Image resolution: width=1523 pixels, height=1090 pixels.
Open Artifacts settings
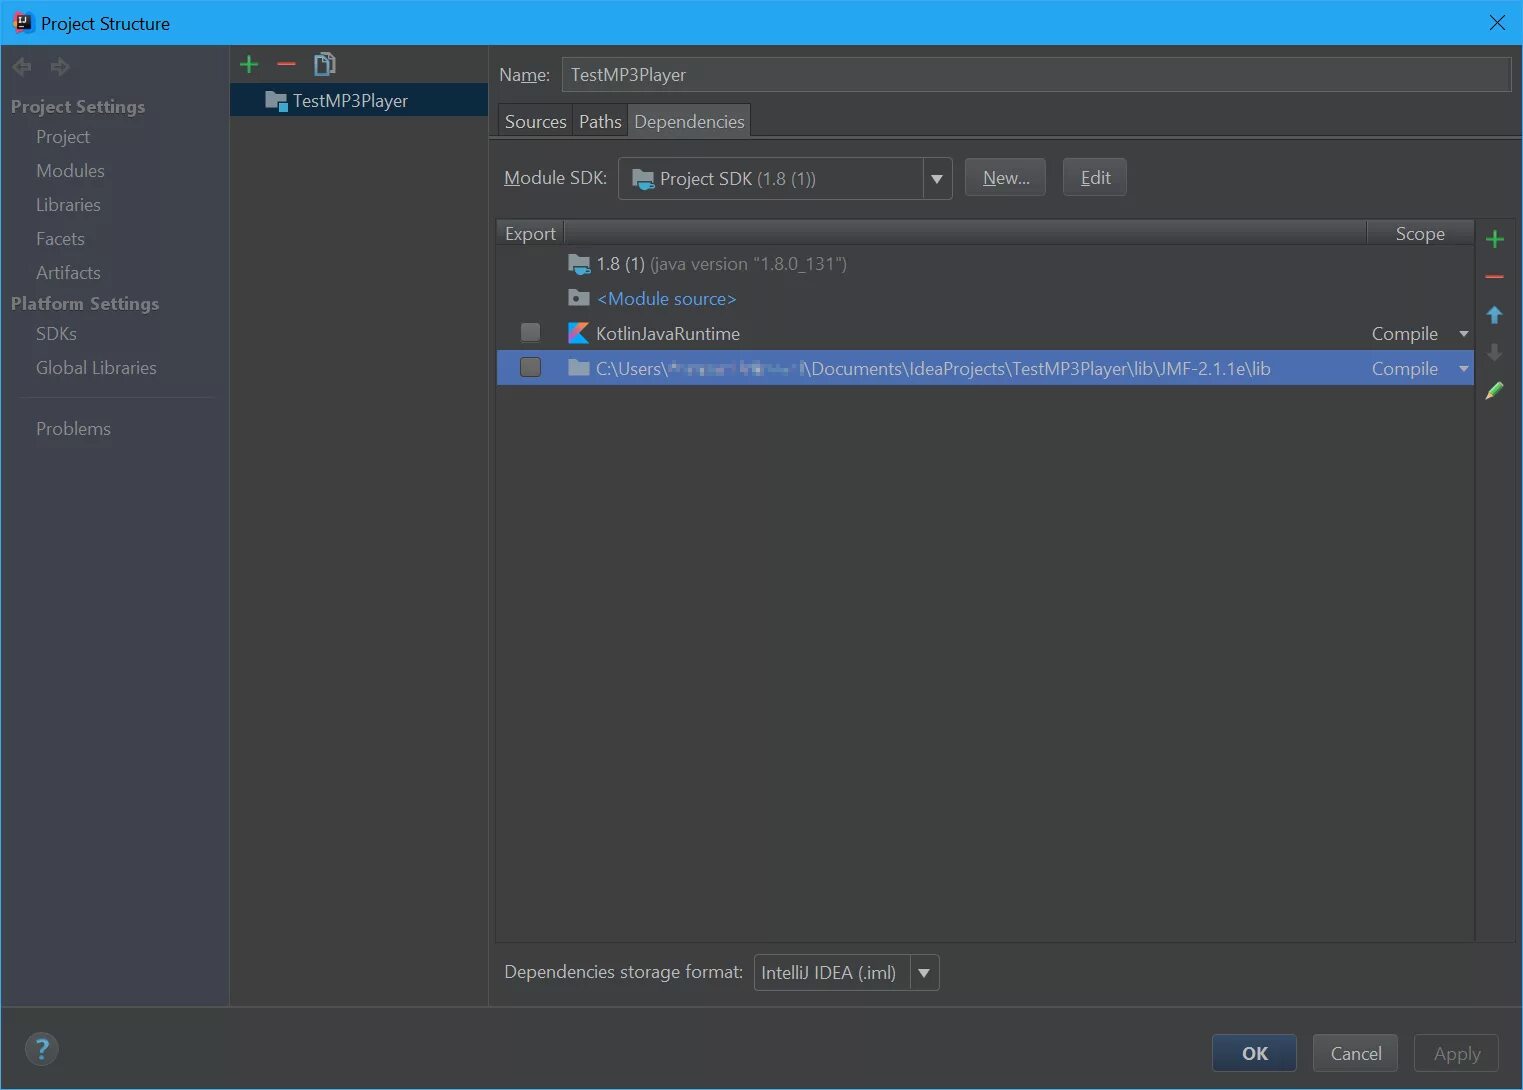[68, 273]
